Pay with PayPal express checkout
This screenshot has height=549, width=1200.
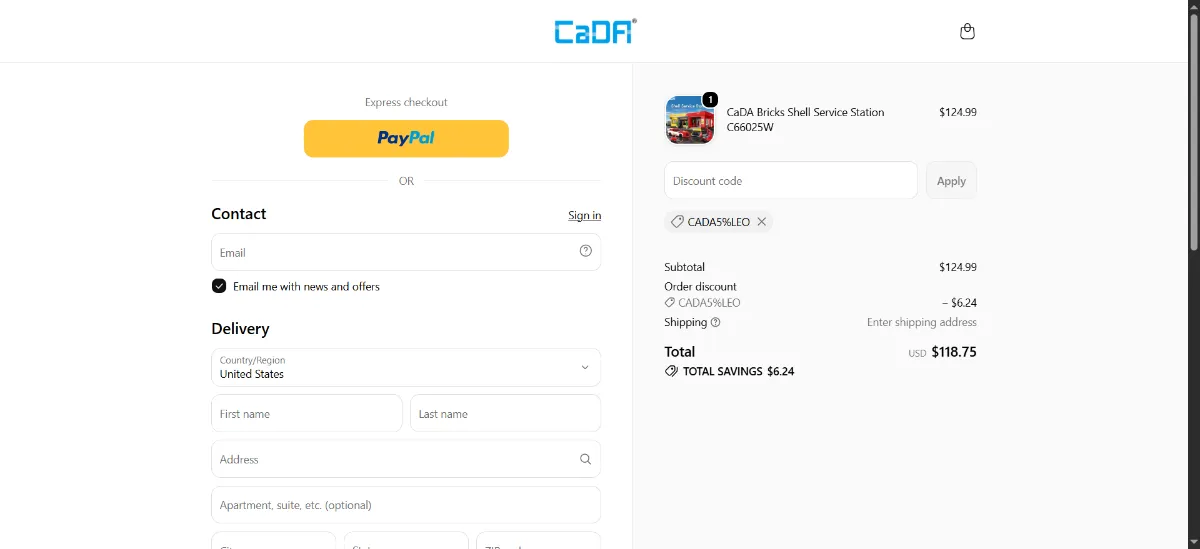click(x=406, y=138)
